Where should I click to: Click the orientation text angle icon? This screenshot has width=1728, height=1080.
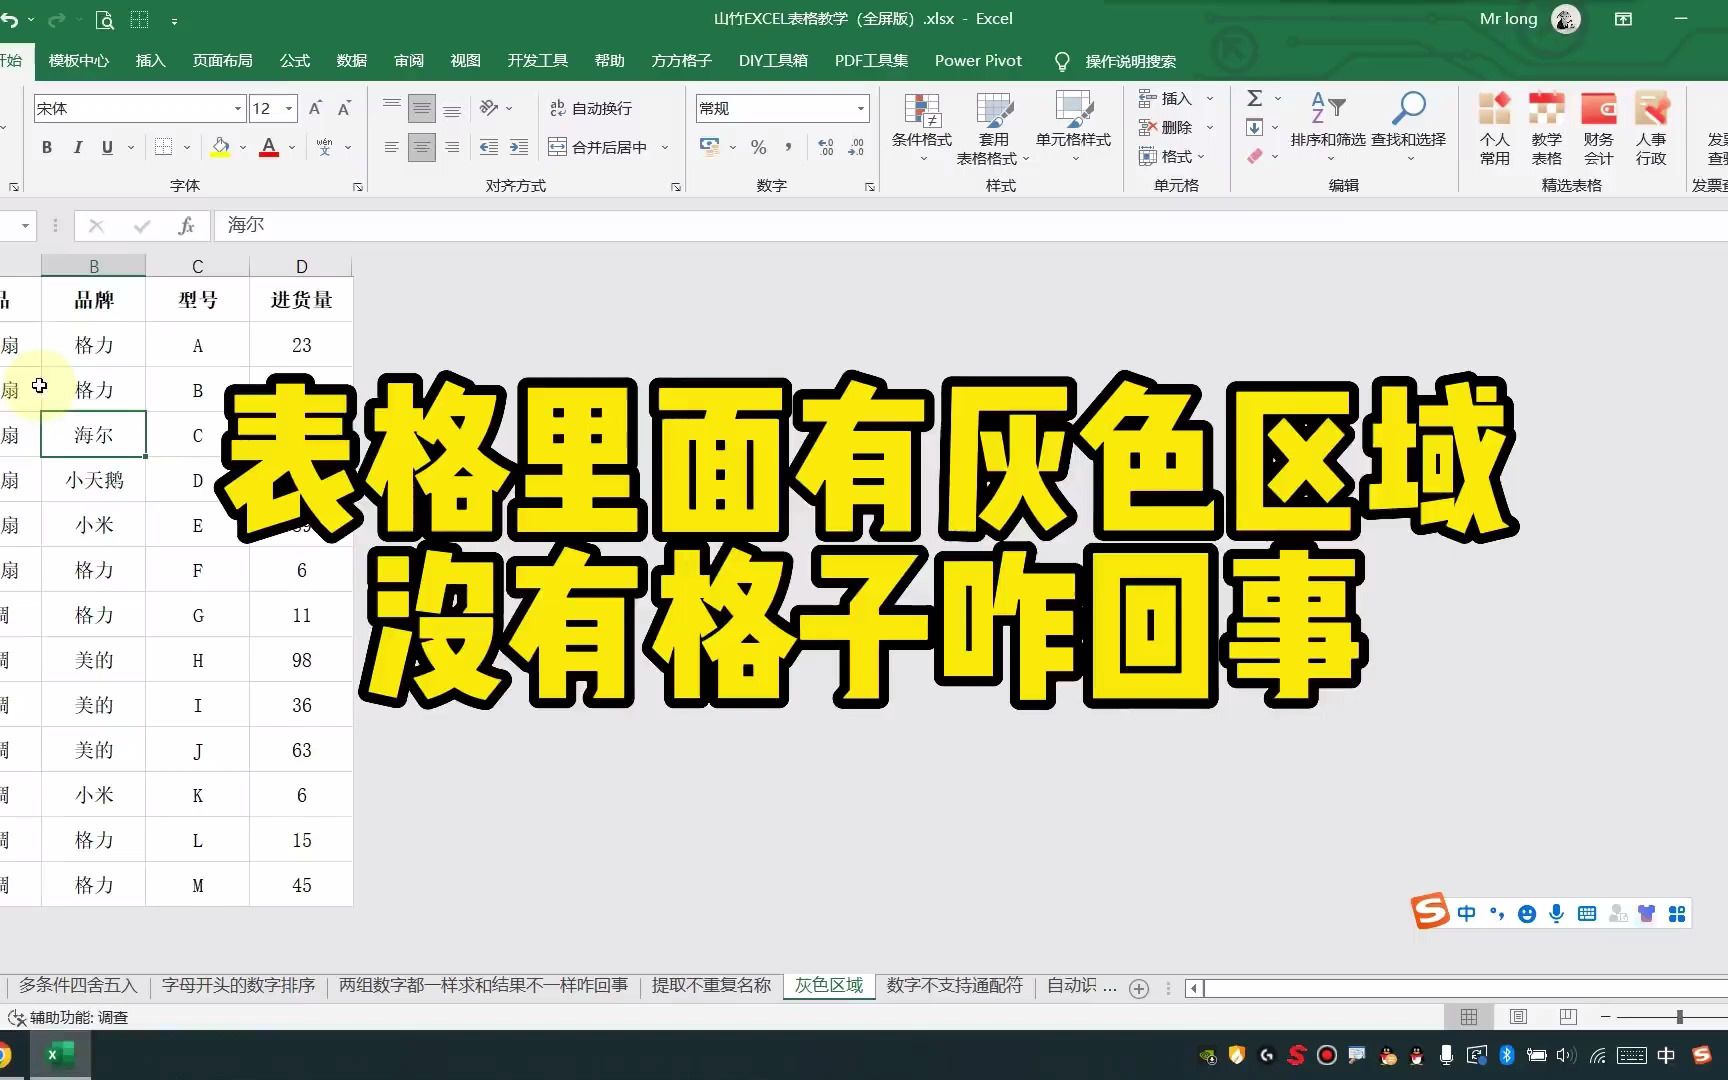[x=488, y=108]
